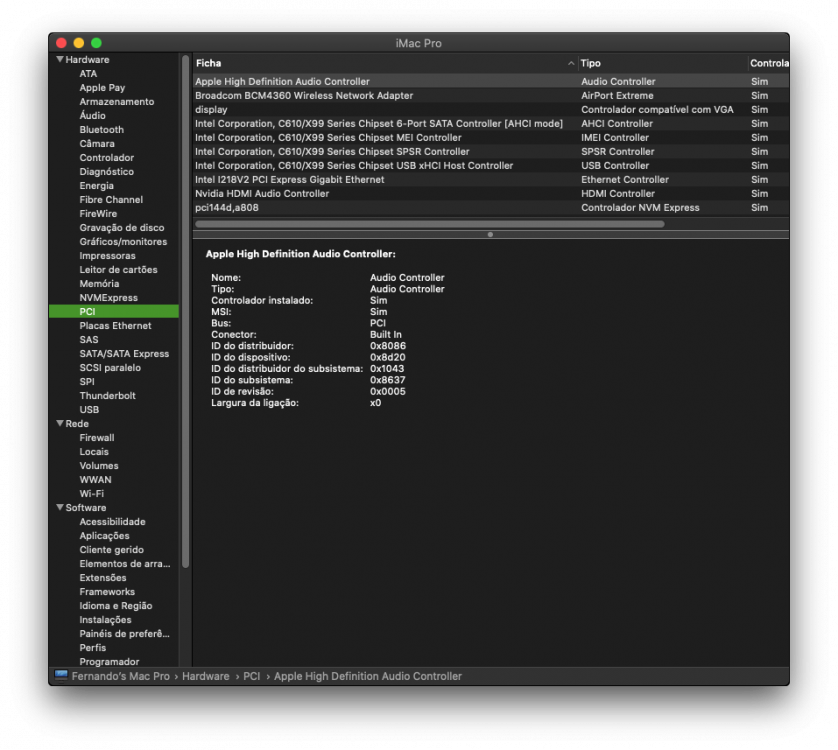This screenshot has width=838, height=750.
Task: Select the highlighted PCI sidebar item
Action: pos(114,312)
